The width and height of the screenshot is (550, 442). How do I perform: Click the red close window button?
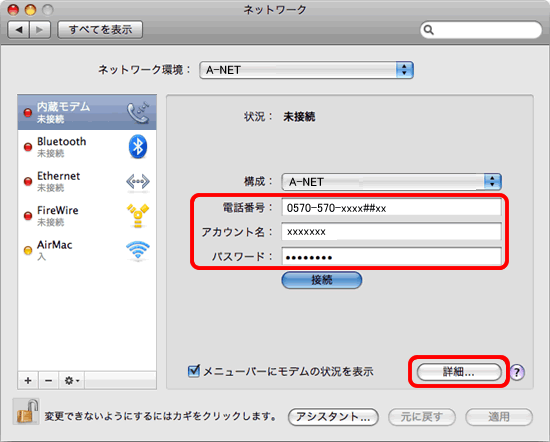13,10
